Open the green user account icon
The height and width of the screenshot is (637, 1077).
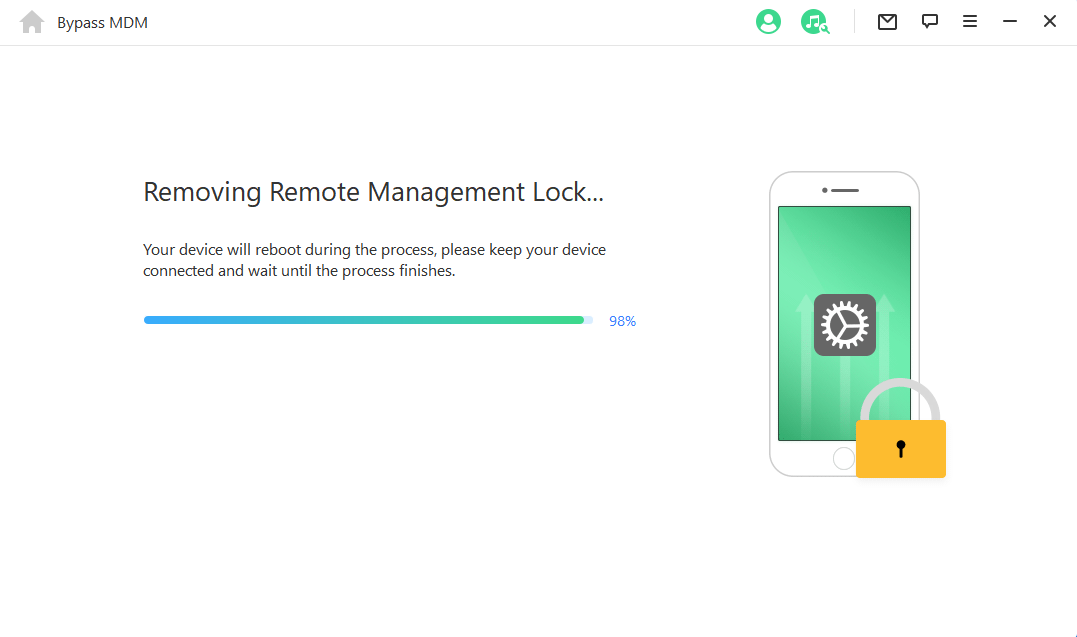coord(768,22)
